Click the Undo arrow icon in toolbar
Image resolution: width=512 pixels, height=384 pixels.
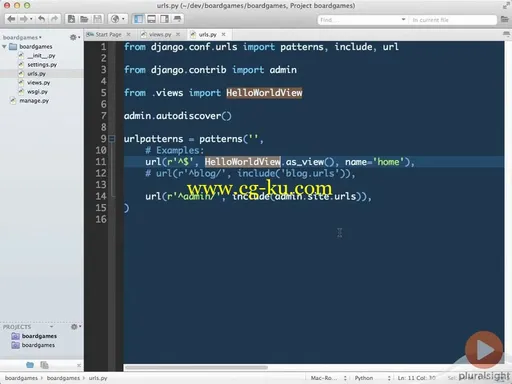tap(41, 19)
